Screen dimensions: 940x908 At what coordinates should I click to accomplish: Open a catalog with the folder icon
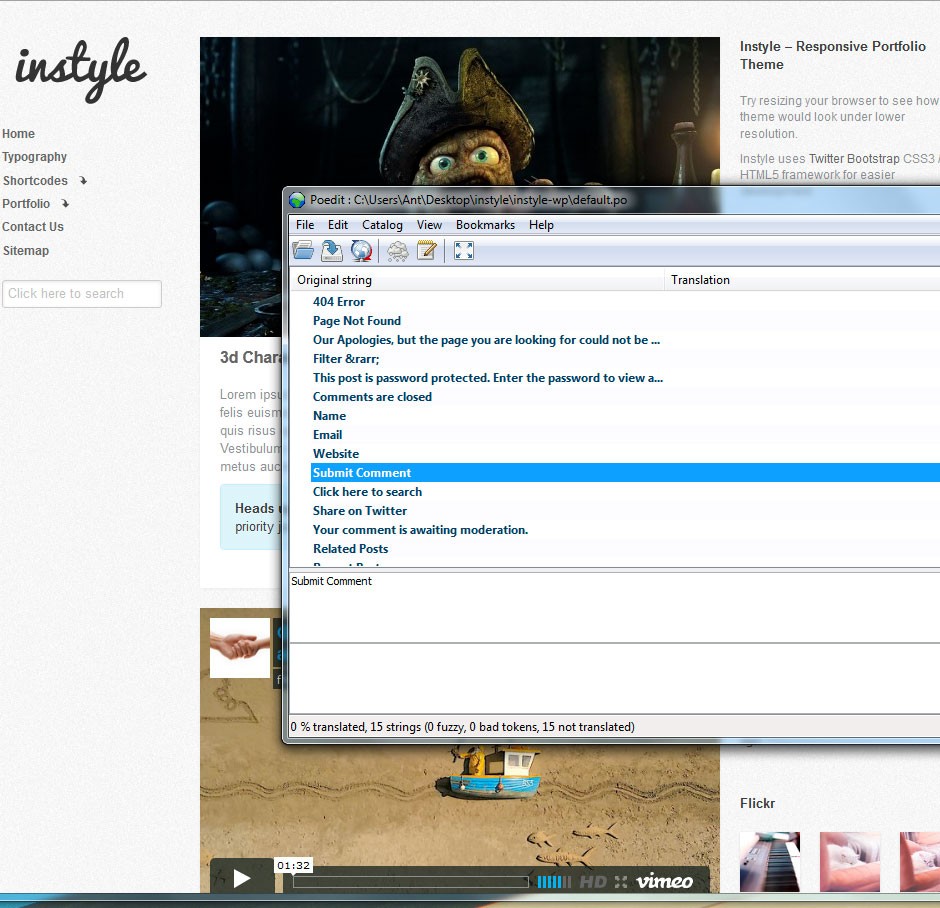coord(303,251)
